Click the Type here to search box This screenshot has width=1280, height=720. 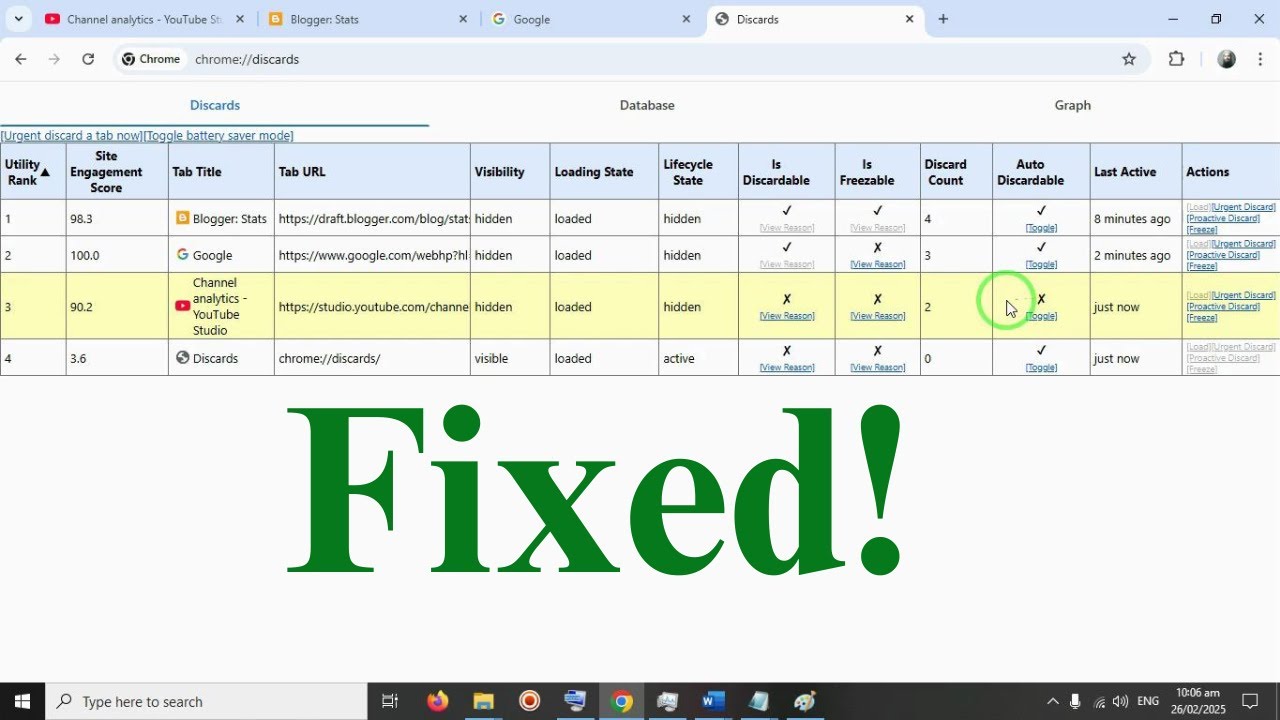(x=207, y=701)
